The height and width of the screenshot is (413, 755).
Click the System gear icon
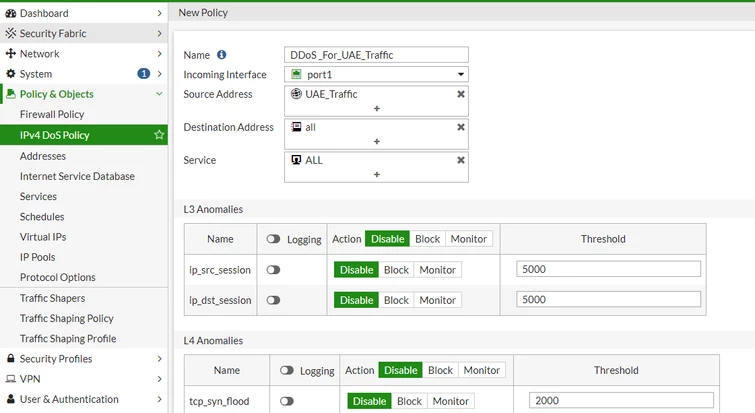[x=11, y=74]
